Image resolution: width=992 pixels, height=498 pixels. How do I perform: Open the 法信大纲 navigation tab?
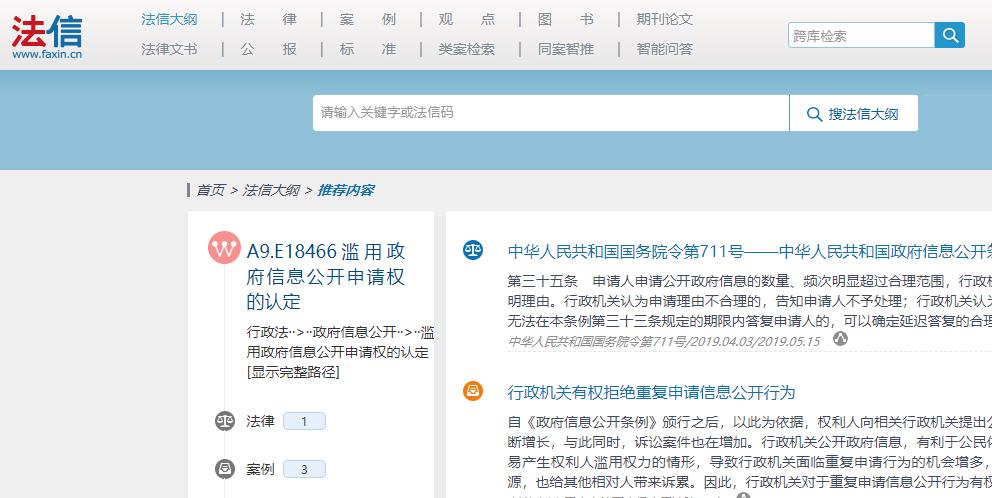[169, 20]
